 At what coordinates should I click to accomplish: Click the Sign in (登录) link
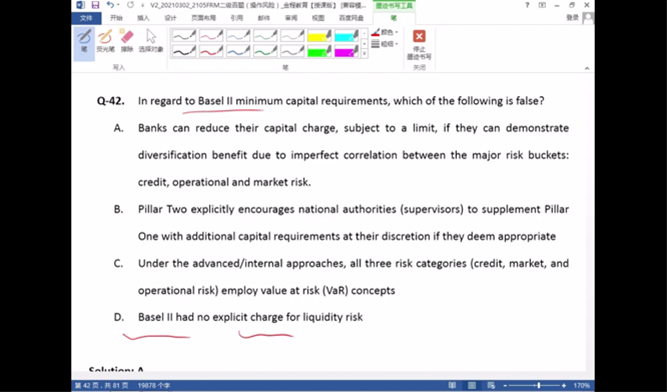572,17
